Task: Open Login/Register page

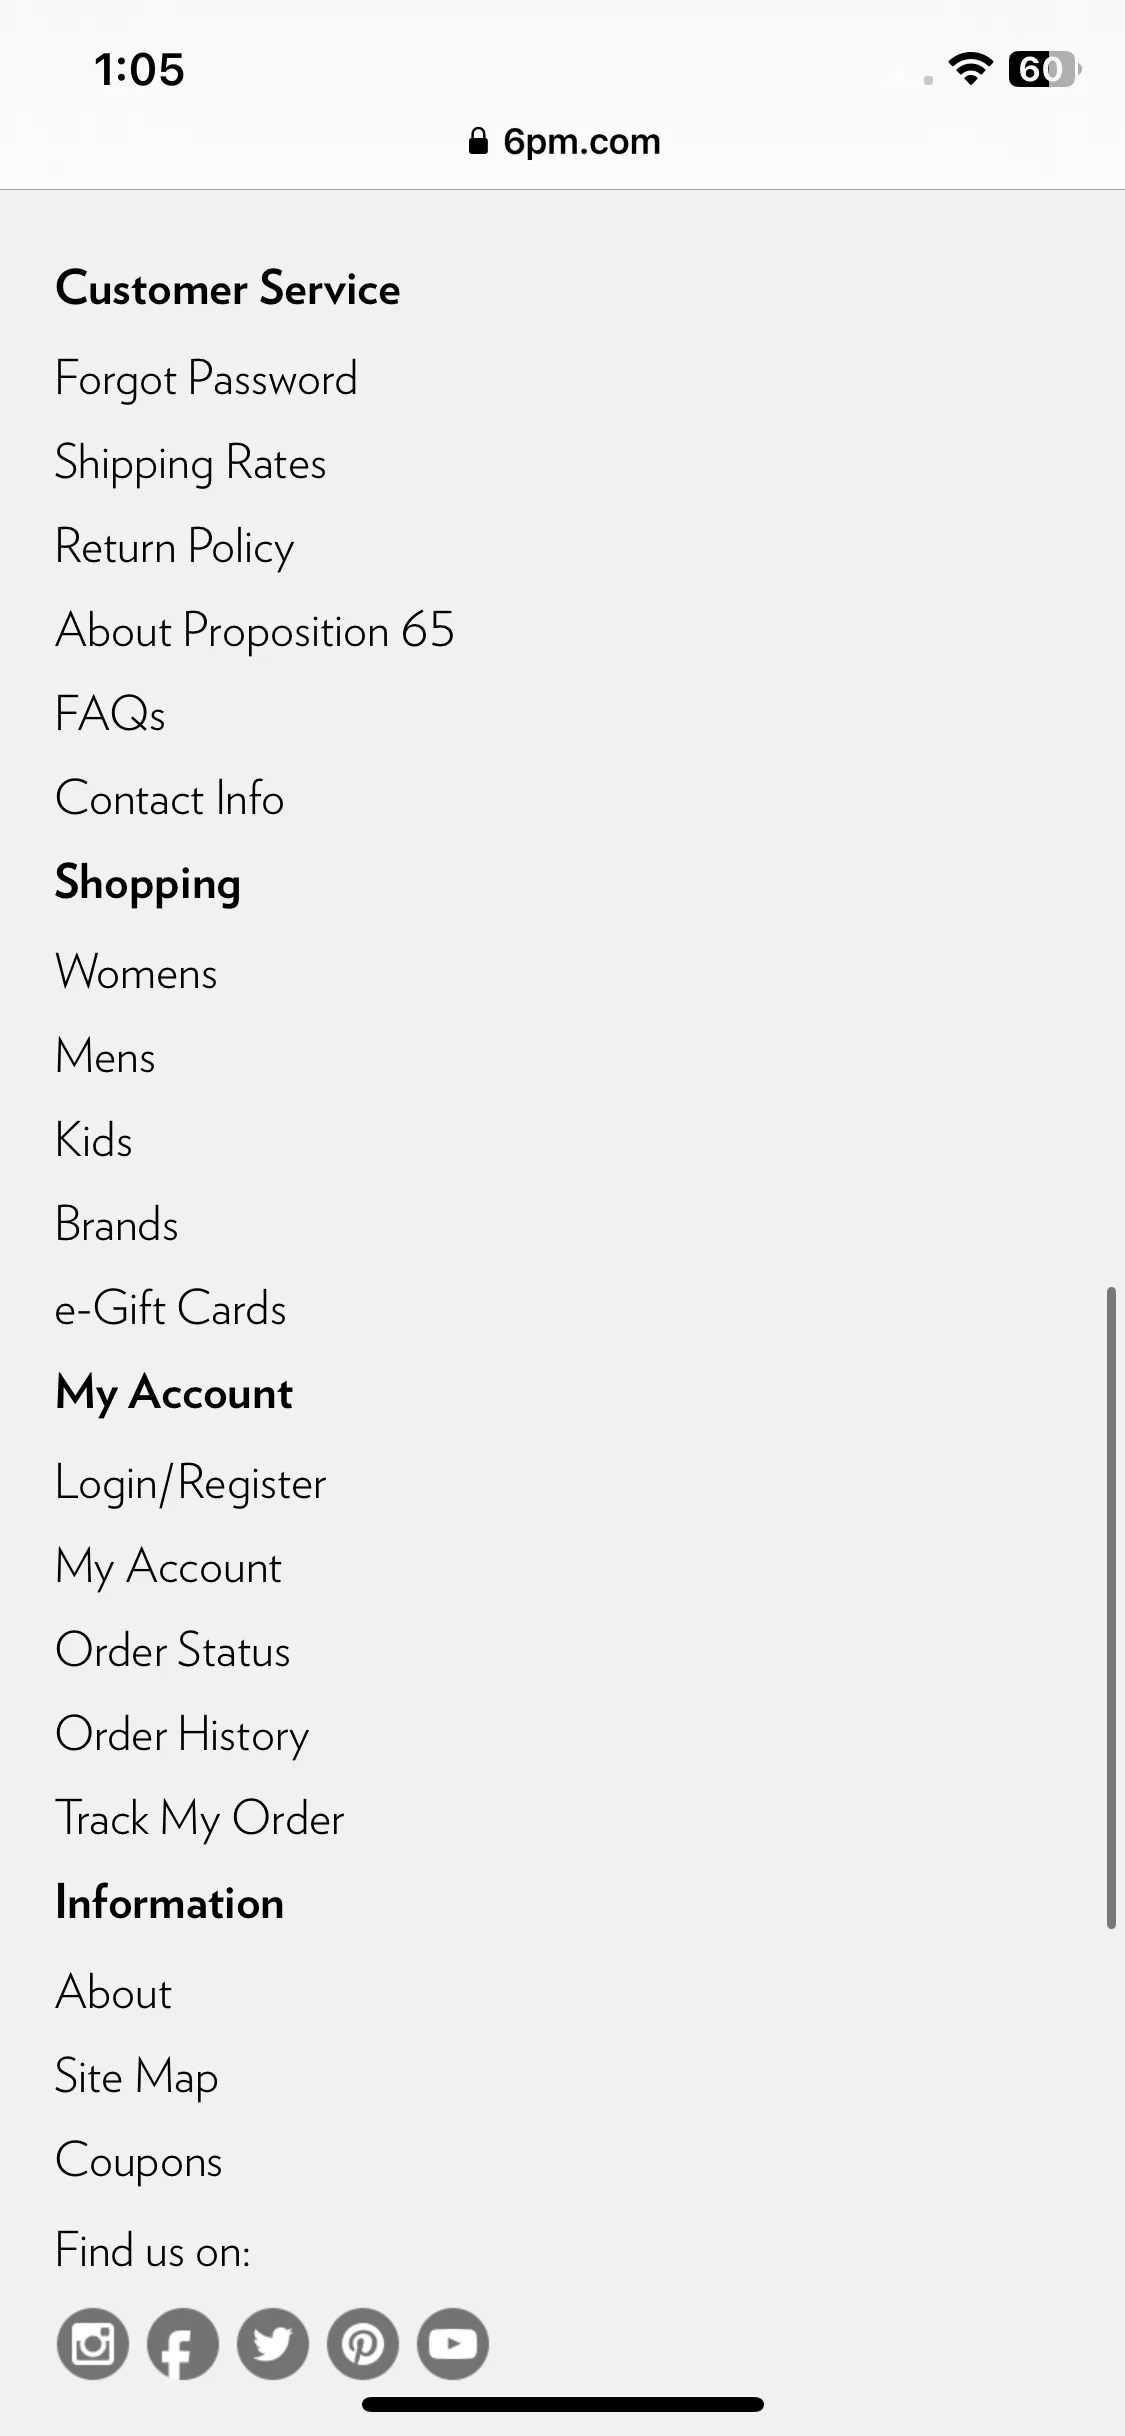Action: (191, 1484)
